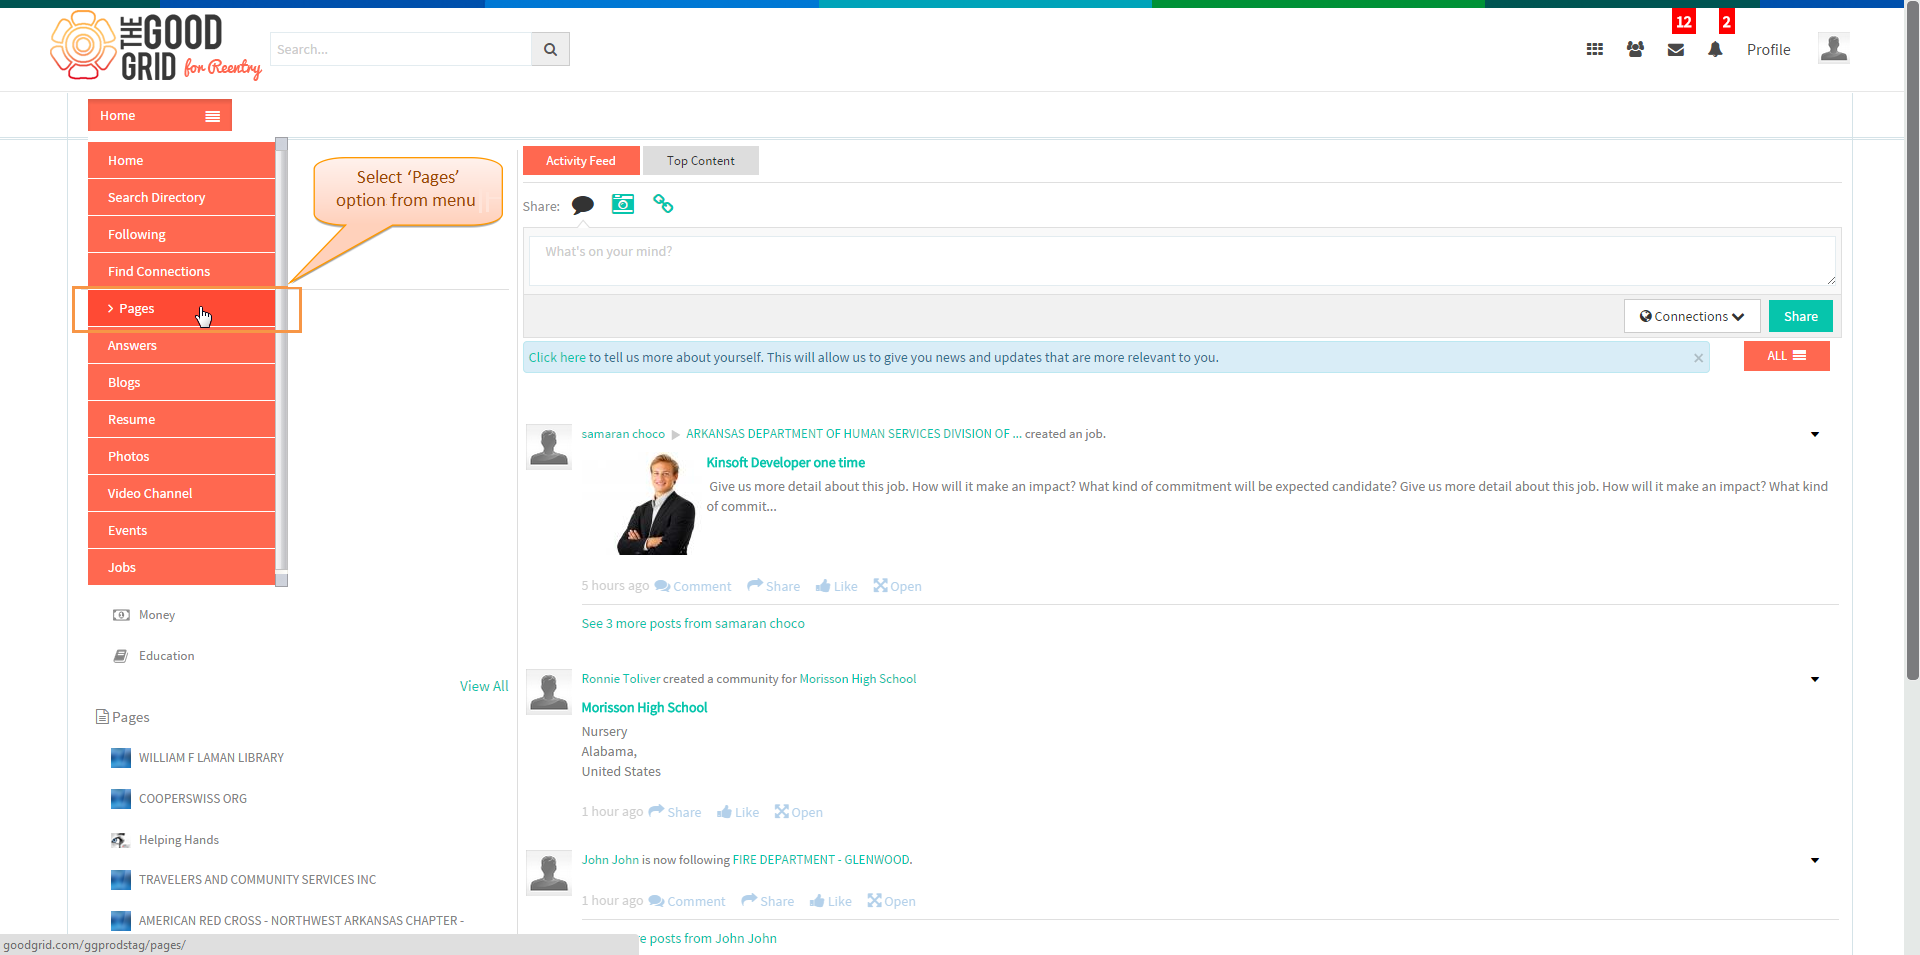Open the notifications bell icon
The height and width of the screenshot is (955, 1920).
click(x=1715, y=49)
